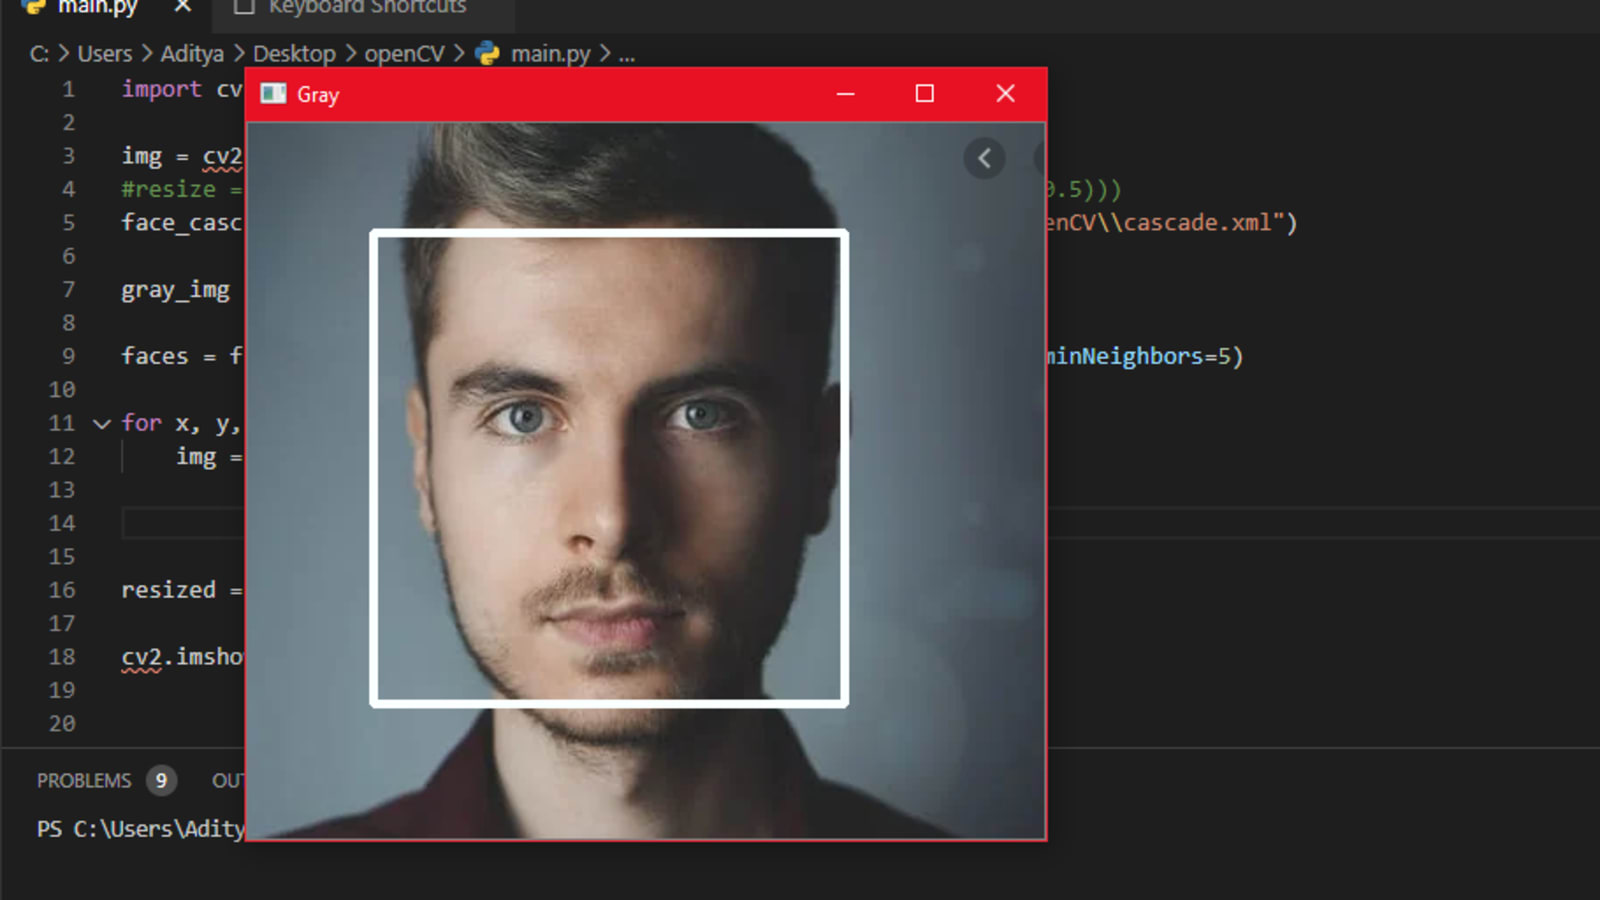Viewport: 1600px width, 900px height.
Task: Close the main.py editor tab
Action: pyautogui.click(x=183, y=7)
